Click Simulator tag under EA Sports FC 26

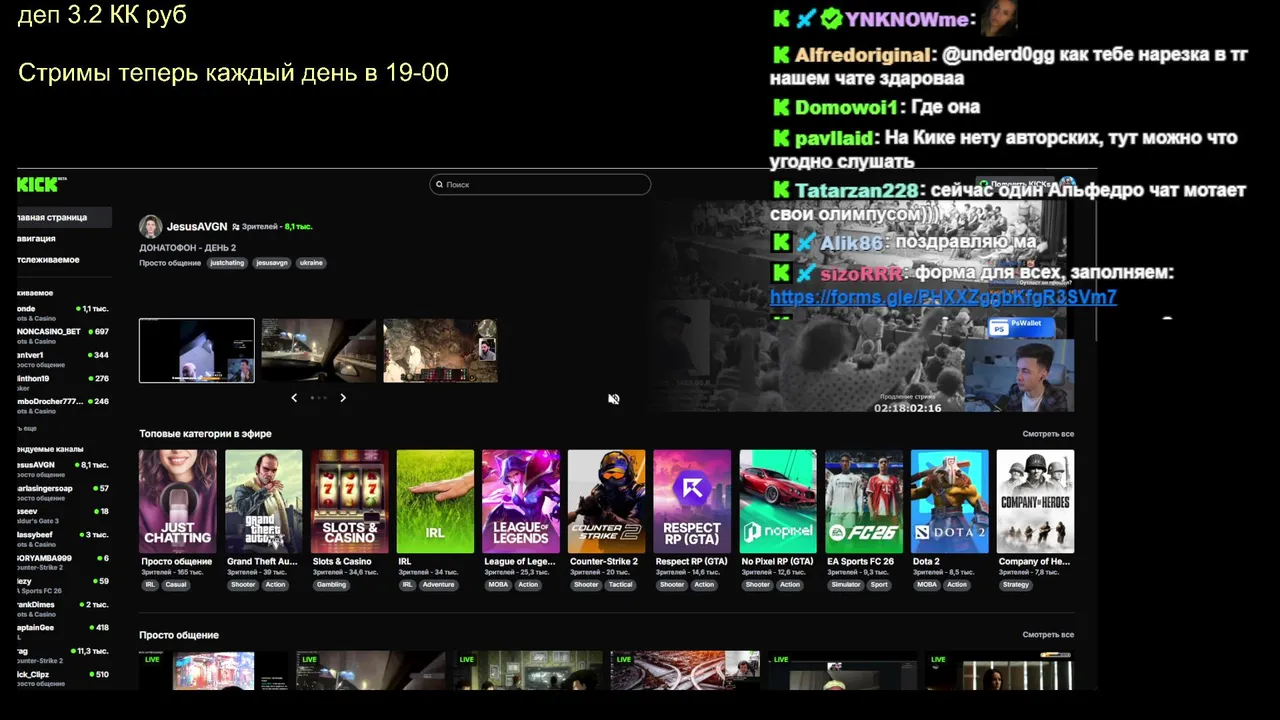pos(845,585)
